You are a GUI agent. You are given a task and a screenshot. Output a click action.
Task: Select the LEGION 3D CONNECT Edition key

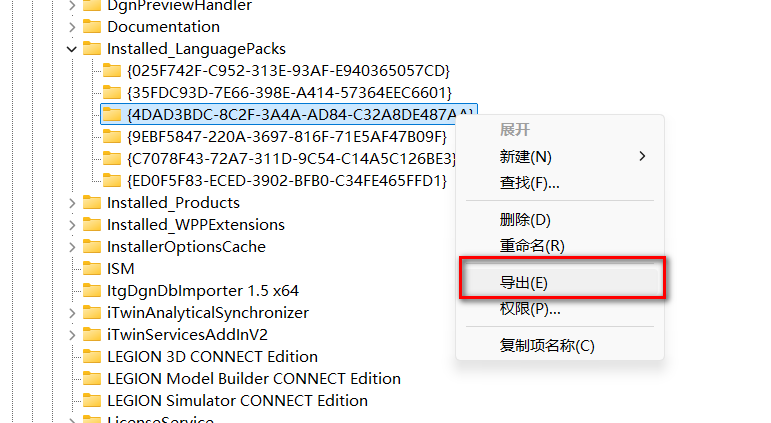click(x=212, y=357)
